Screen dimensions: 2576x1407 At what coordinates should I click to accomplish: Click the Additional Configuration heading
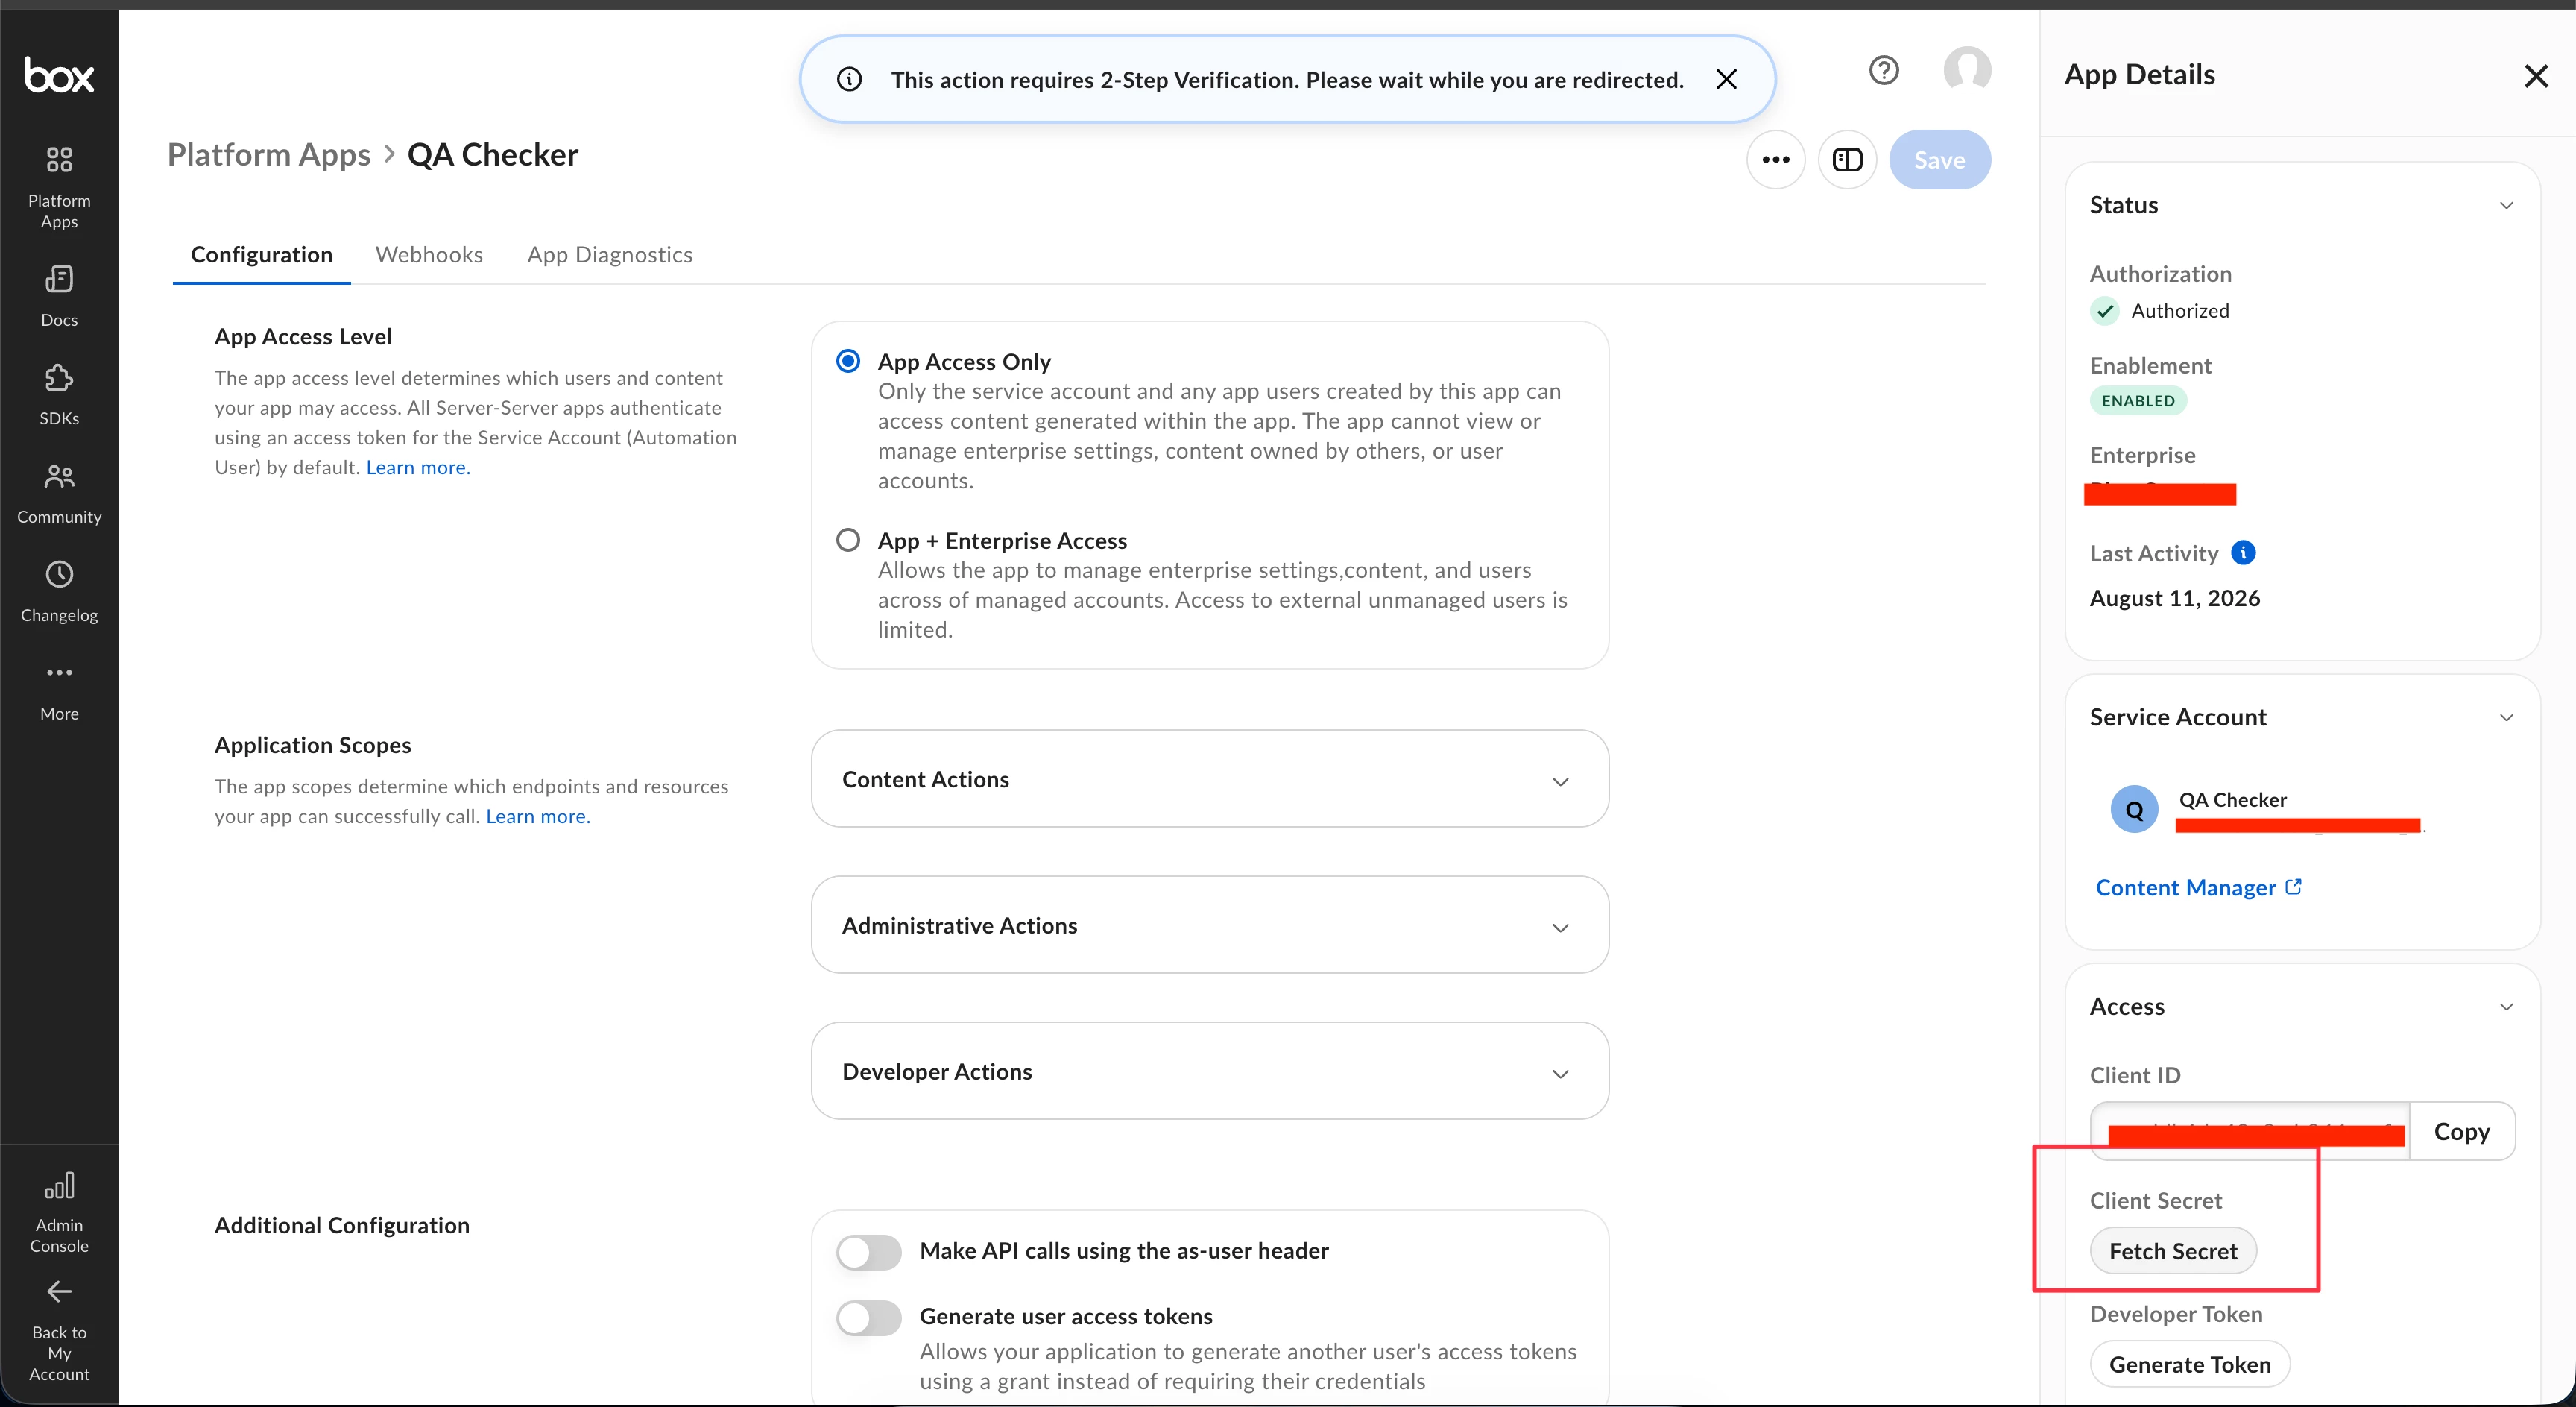(342, 1225)
